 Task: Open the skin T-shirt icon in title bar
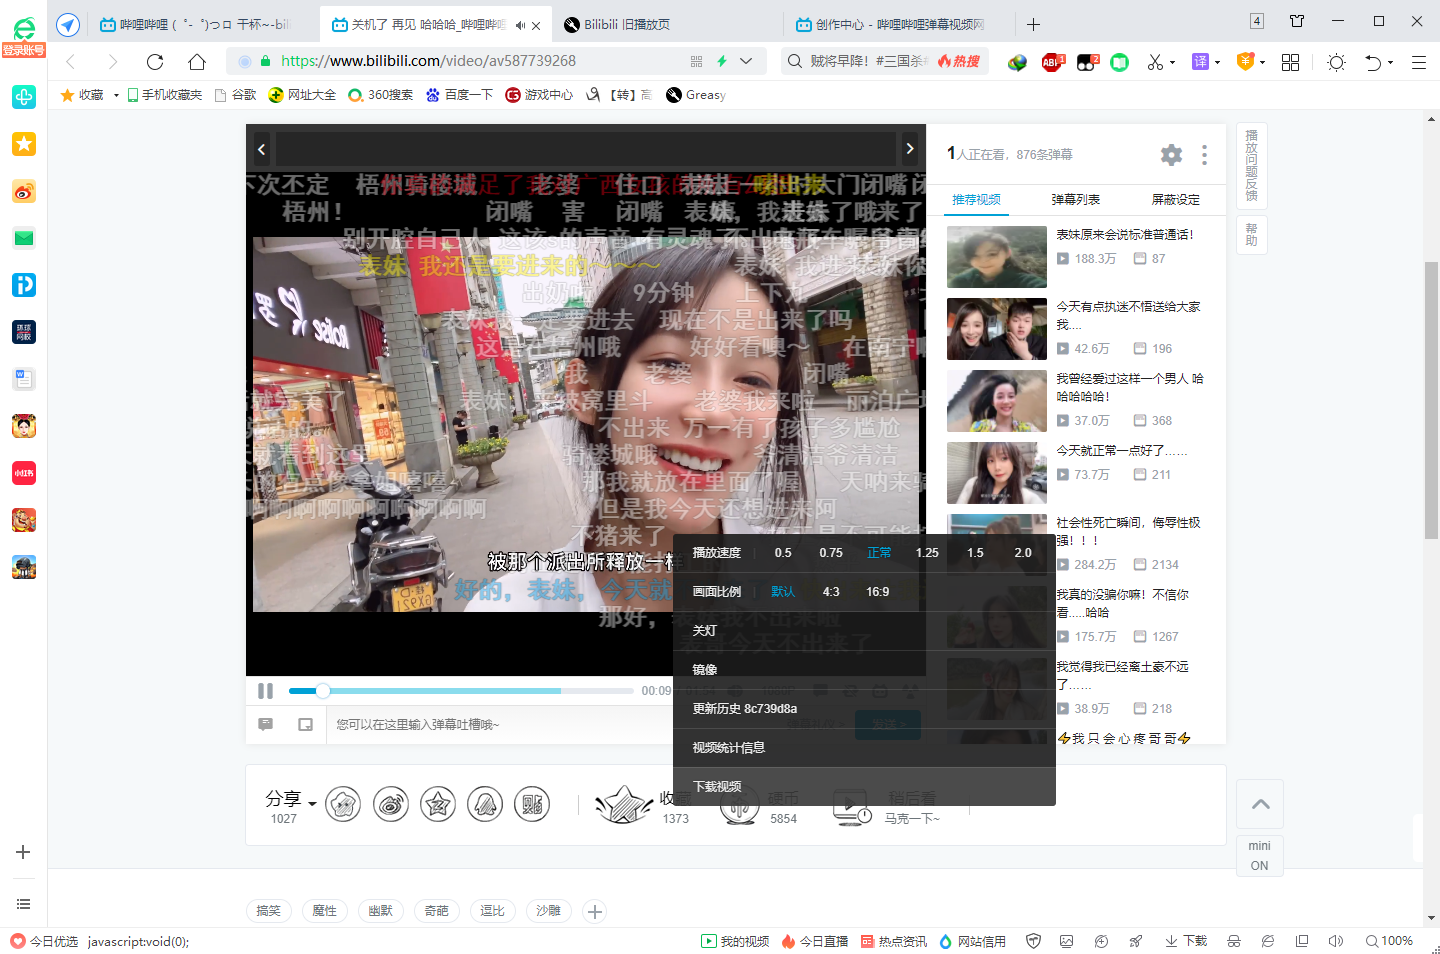tap(1297, 21)
